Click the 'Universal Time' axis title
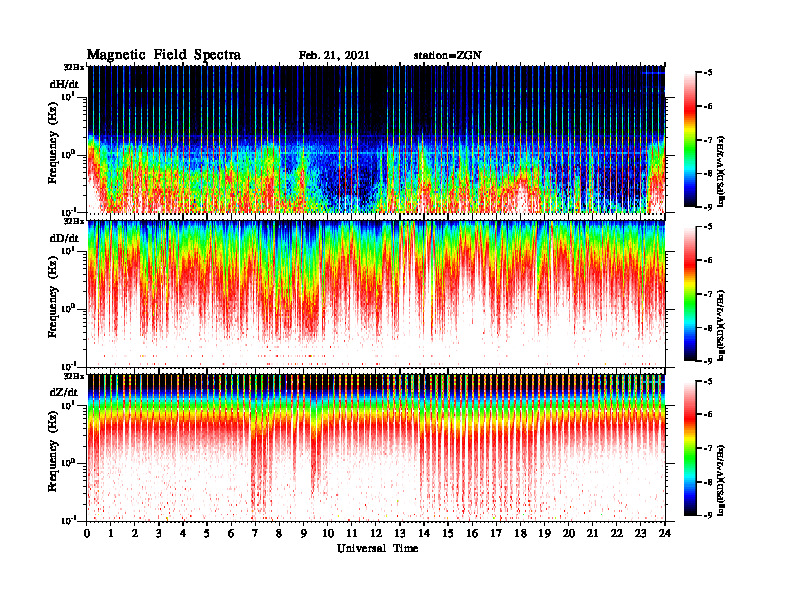 point(377,548)
